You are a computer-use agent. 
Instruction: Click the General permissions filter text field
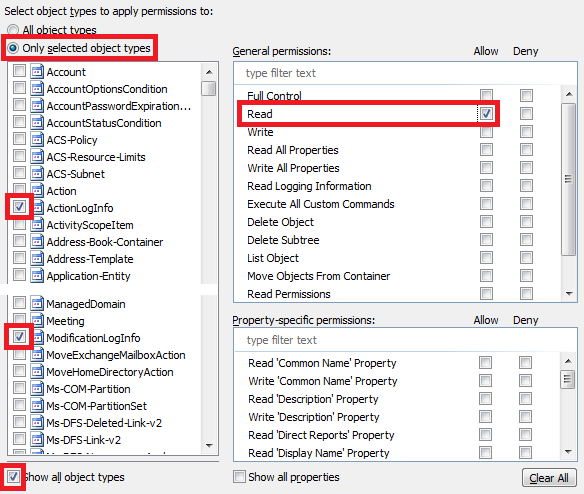click(405, 73)
